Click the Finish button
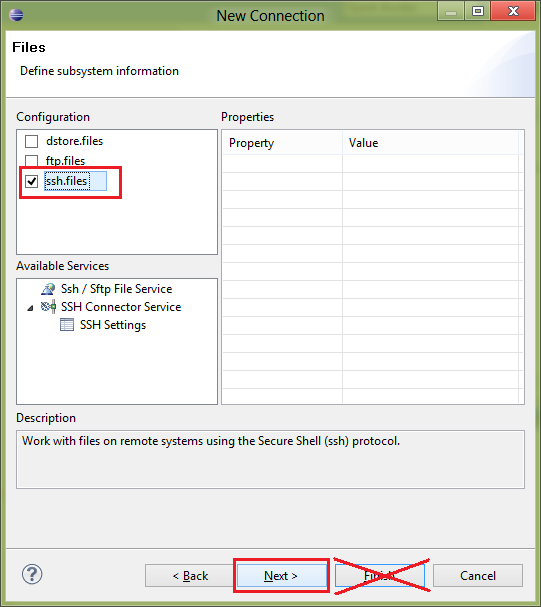 [379, 576]
